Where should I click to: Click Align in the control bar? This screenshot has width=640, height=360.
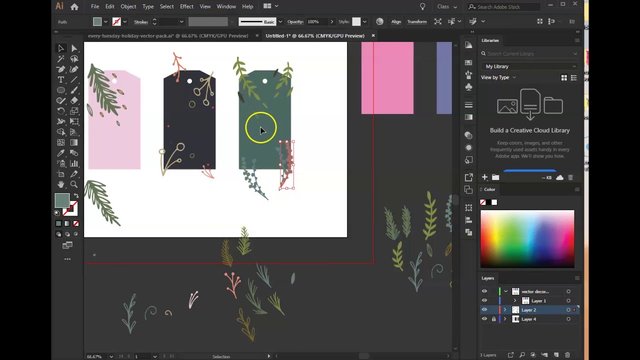click(x=396, y=22)
